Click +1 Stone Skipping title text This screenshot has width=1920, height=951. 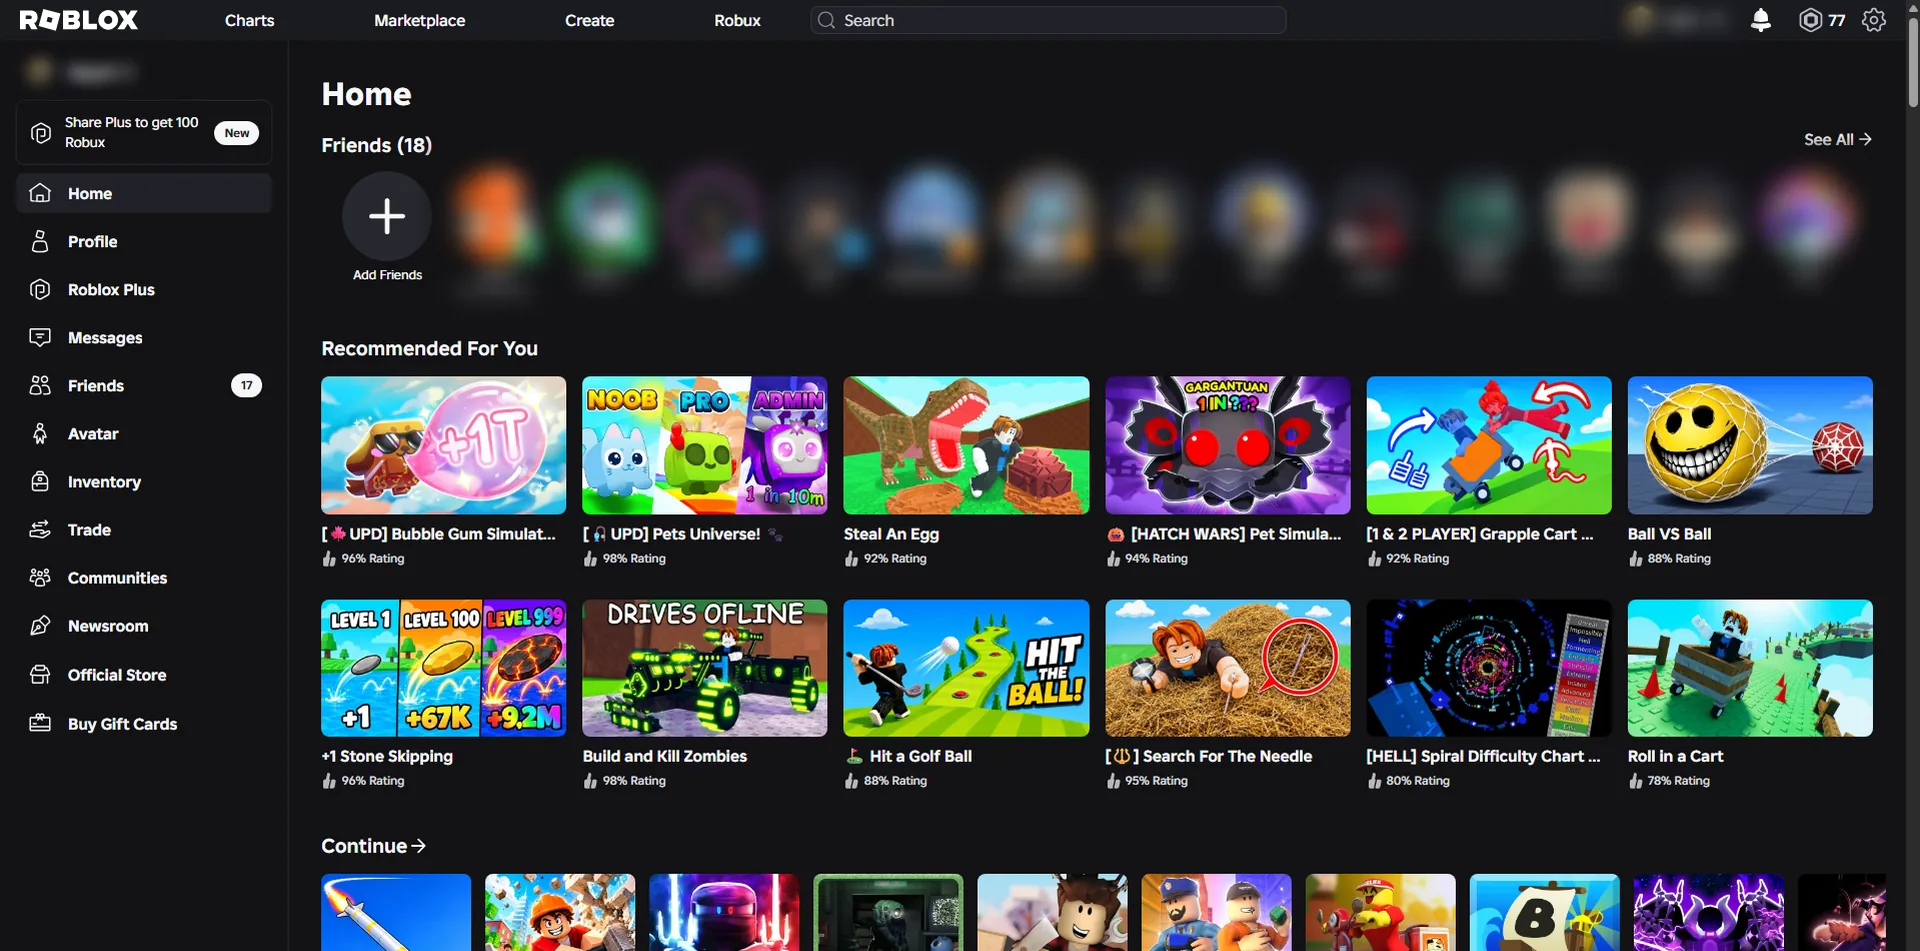tap(387, 757)
